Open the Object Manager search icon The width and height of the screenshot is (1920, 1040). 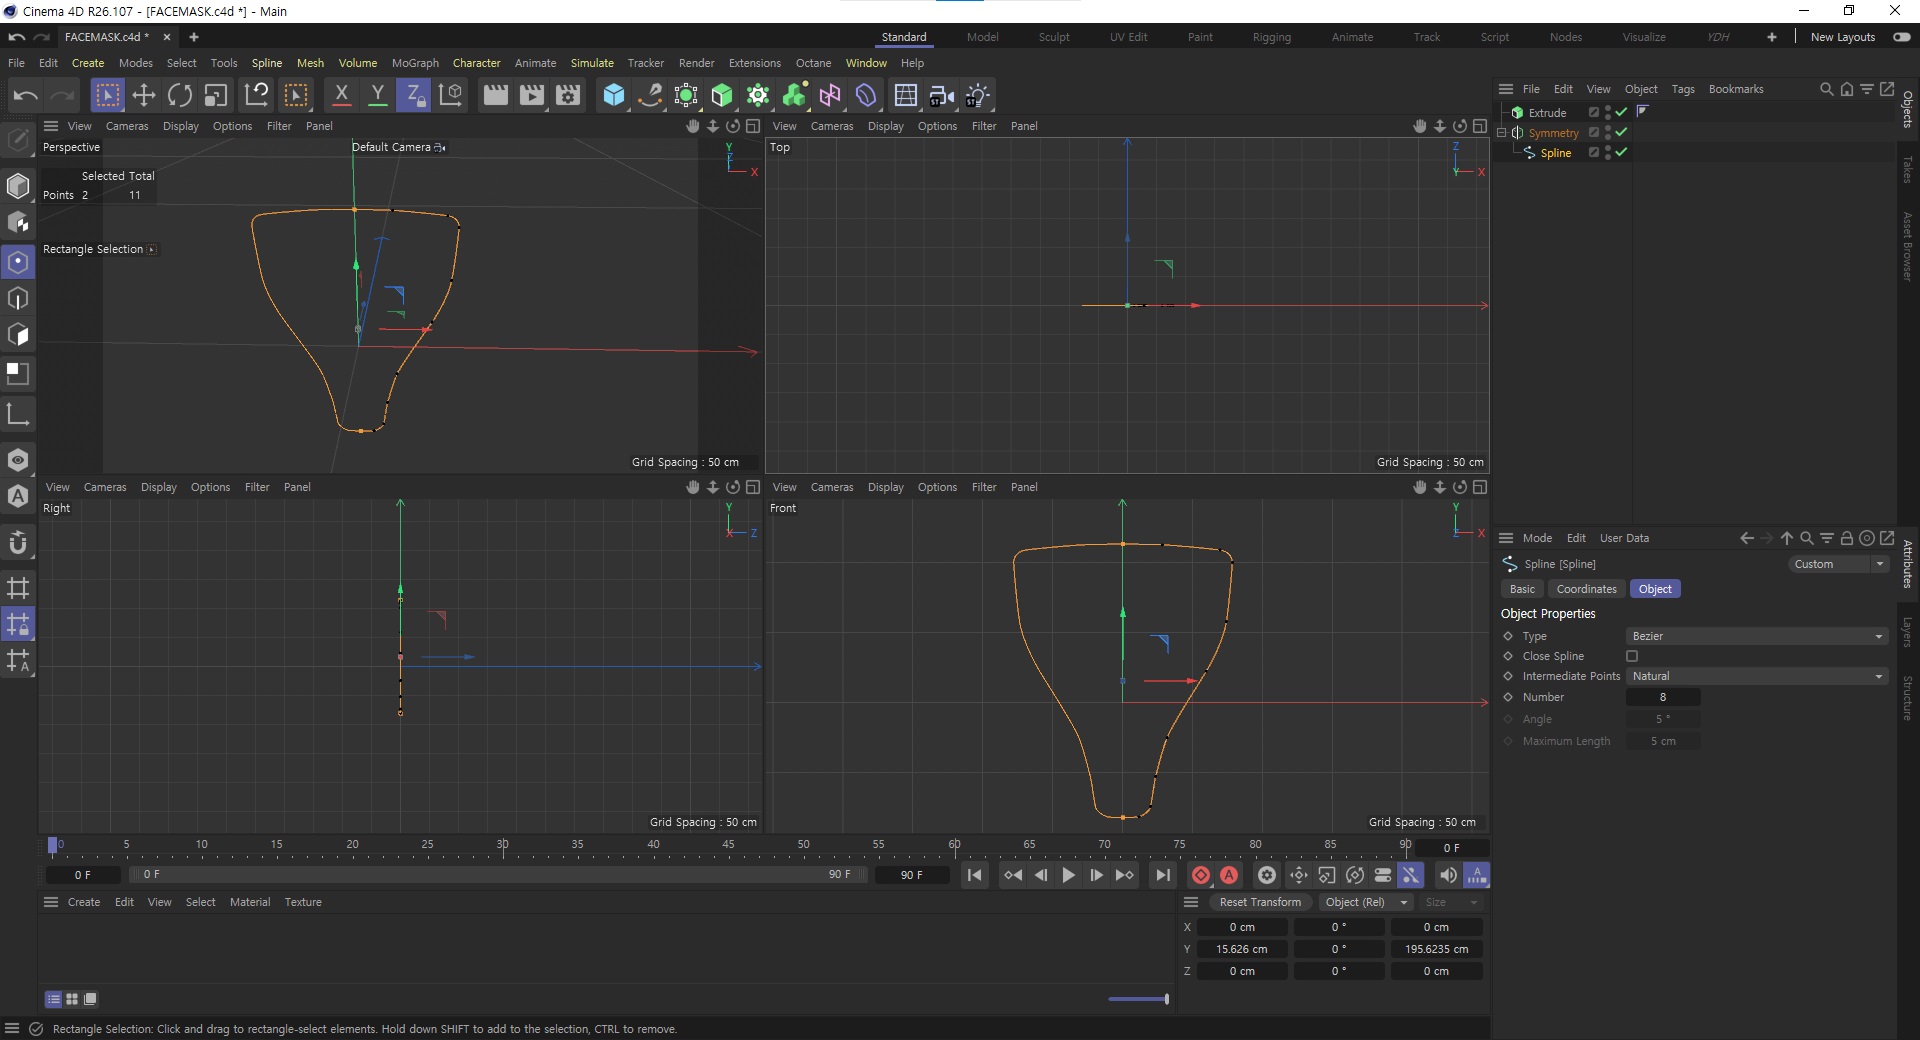(1826, 89)
